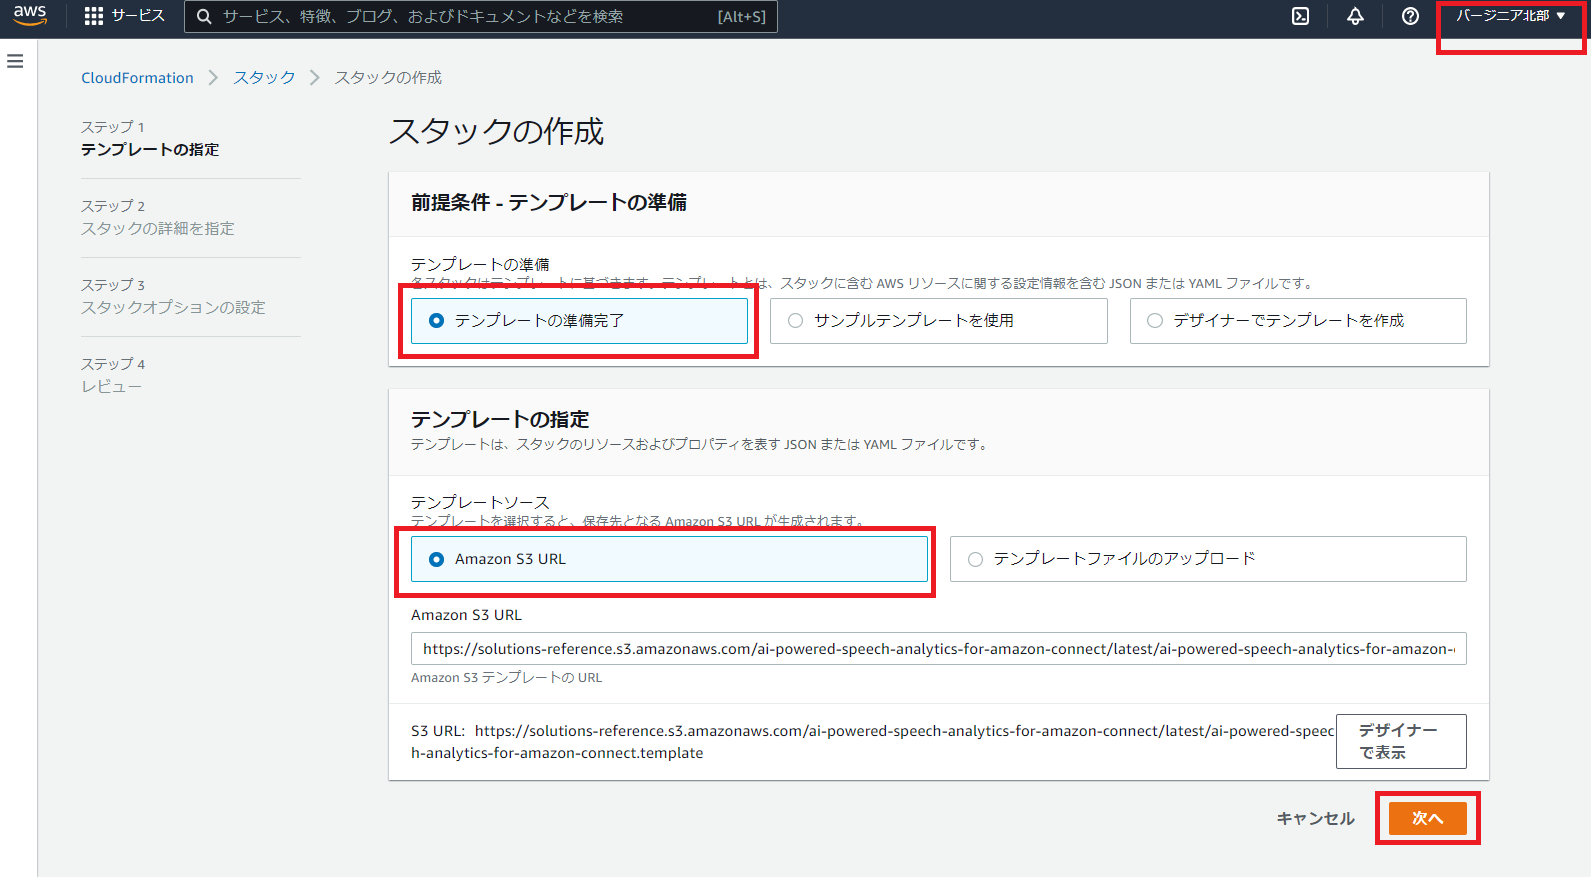This screenshot has width=1591, height=877.
Task: Open the help question mark icon
Action: coord(1410,16)
